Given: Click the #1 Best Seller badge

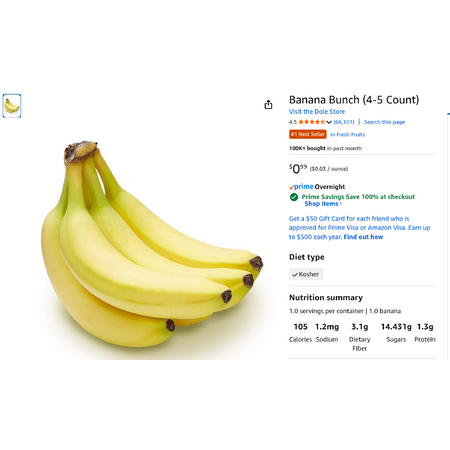Looking at the screenshot, I should [x=308, y=134].
